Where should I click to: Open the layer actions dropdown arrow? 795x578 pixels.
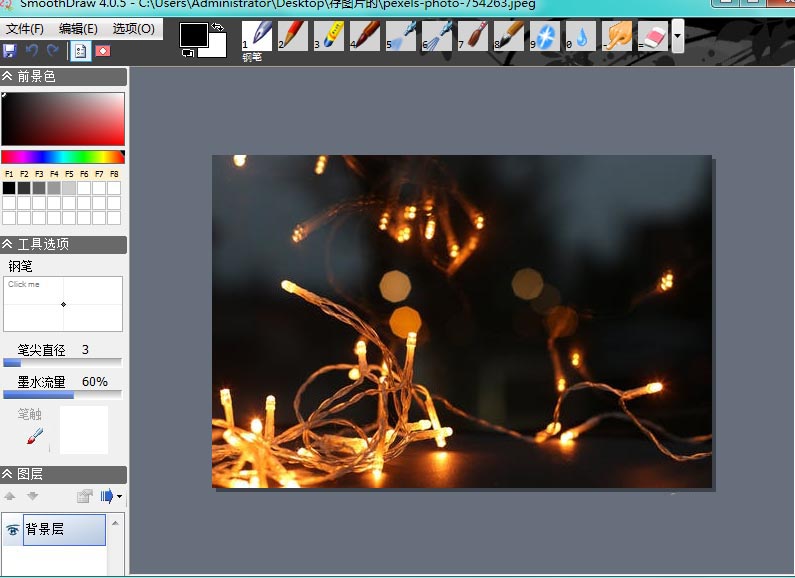click(x=120, y=496)
